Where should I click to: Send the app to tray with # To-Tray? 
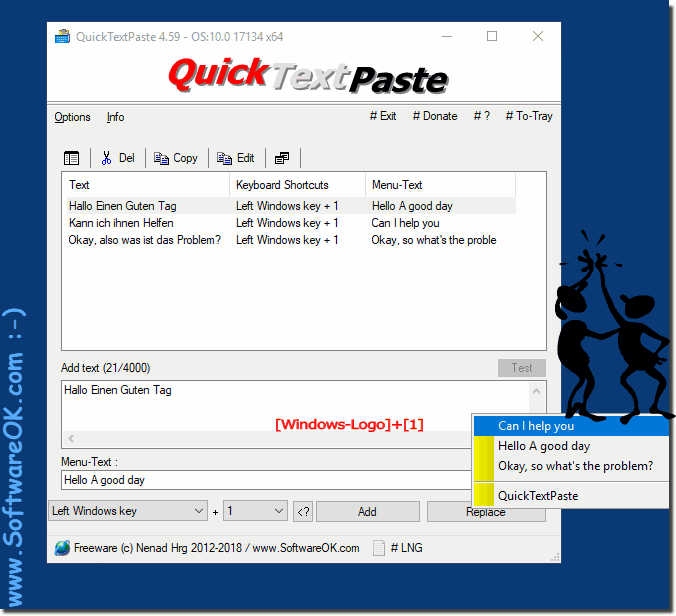[x=529, y=116]
